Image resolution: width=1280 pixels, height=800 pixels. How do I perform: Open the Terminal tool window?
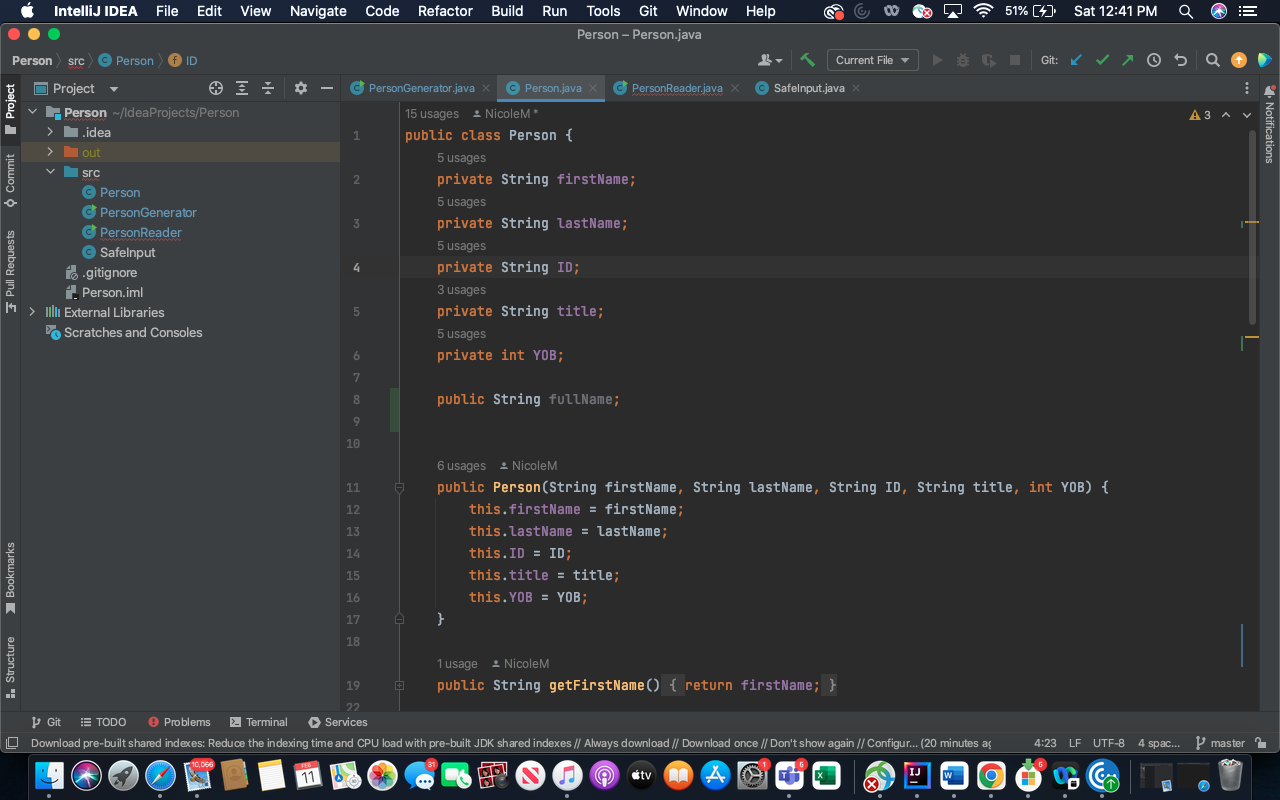(x=259, y=721)
